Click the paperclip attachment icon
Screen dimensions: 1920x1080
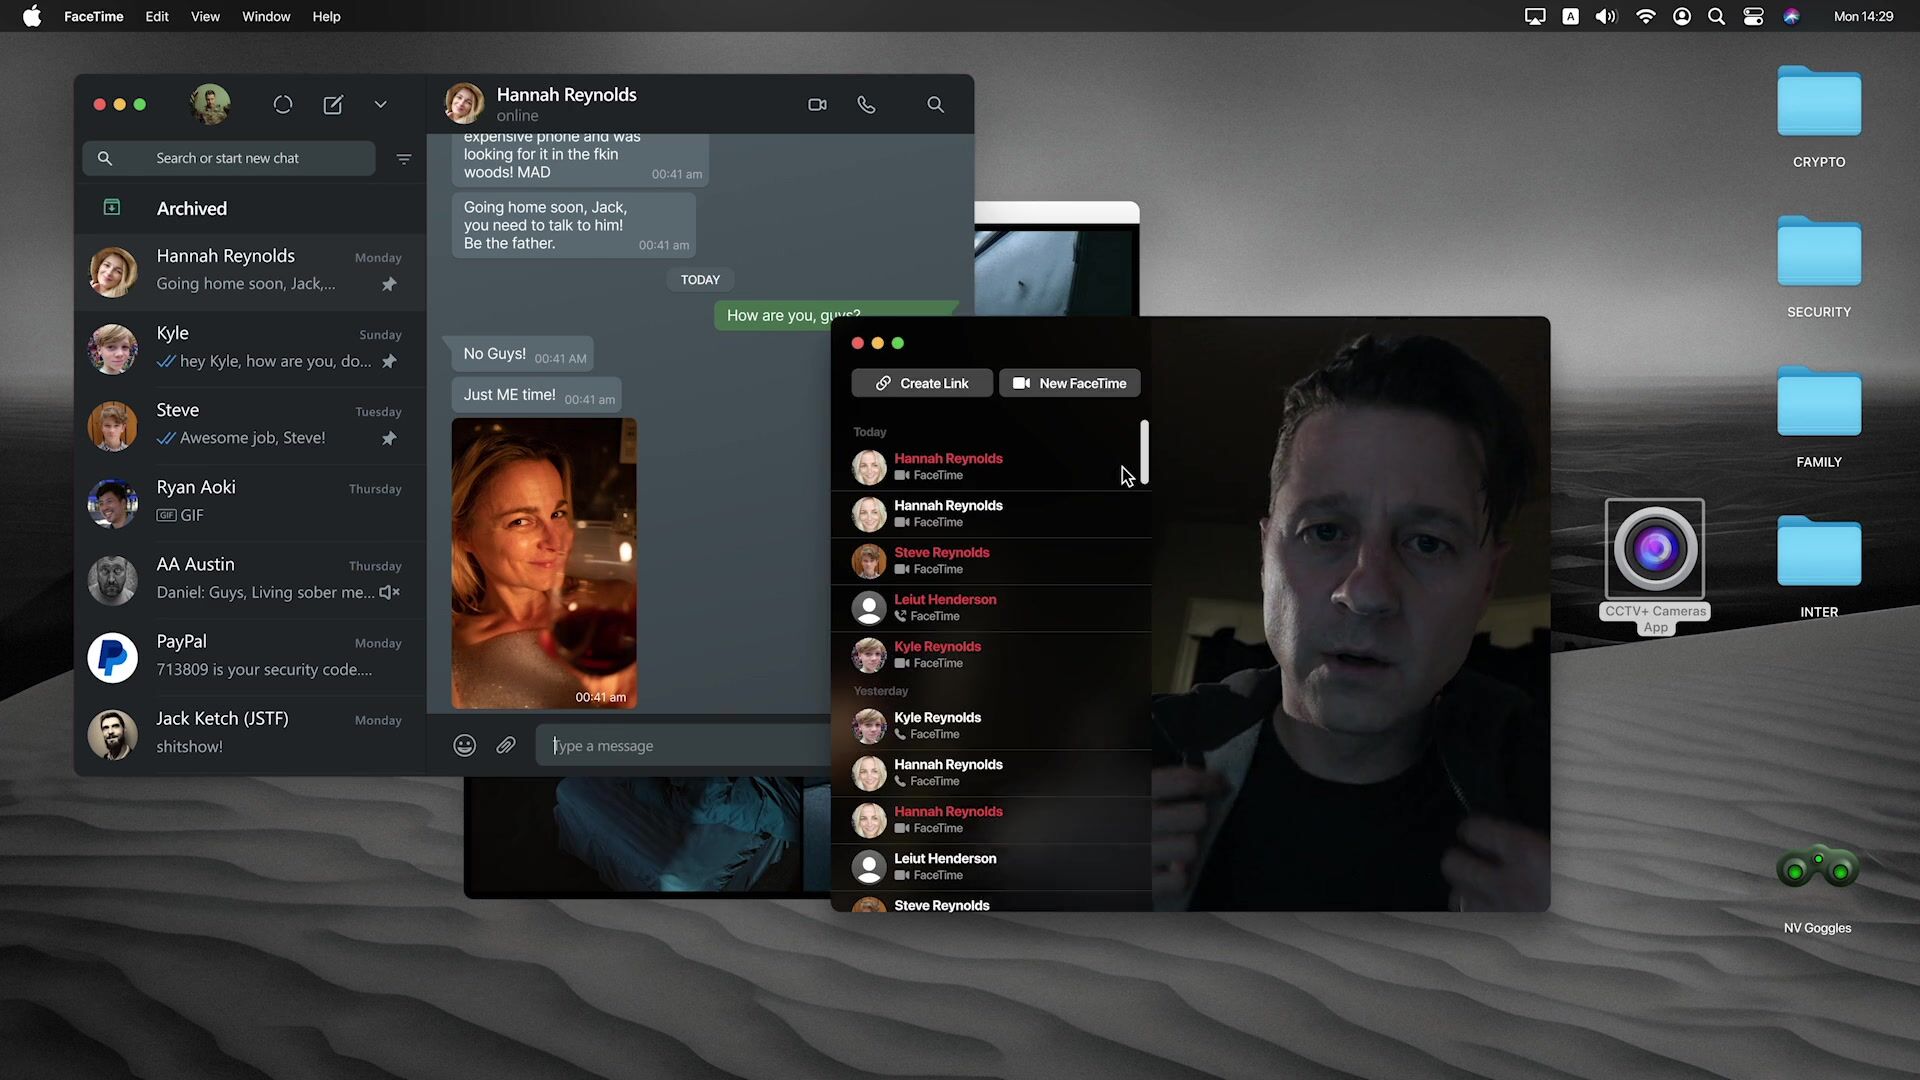click(506, 746)
